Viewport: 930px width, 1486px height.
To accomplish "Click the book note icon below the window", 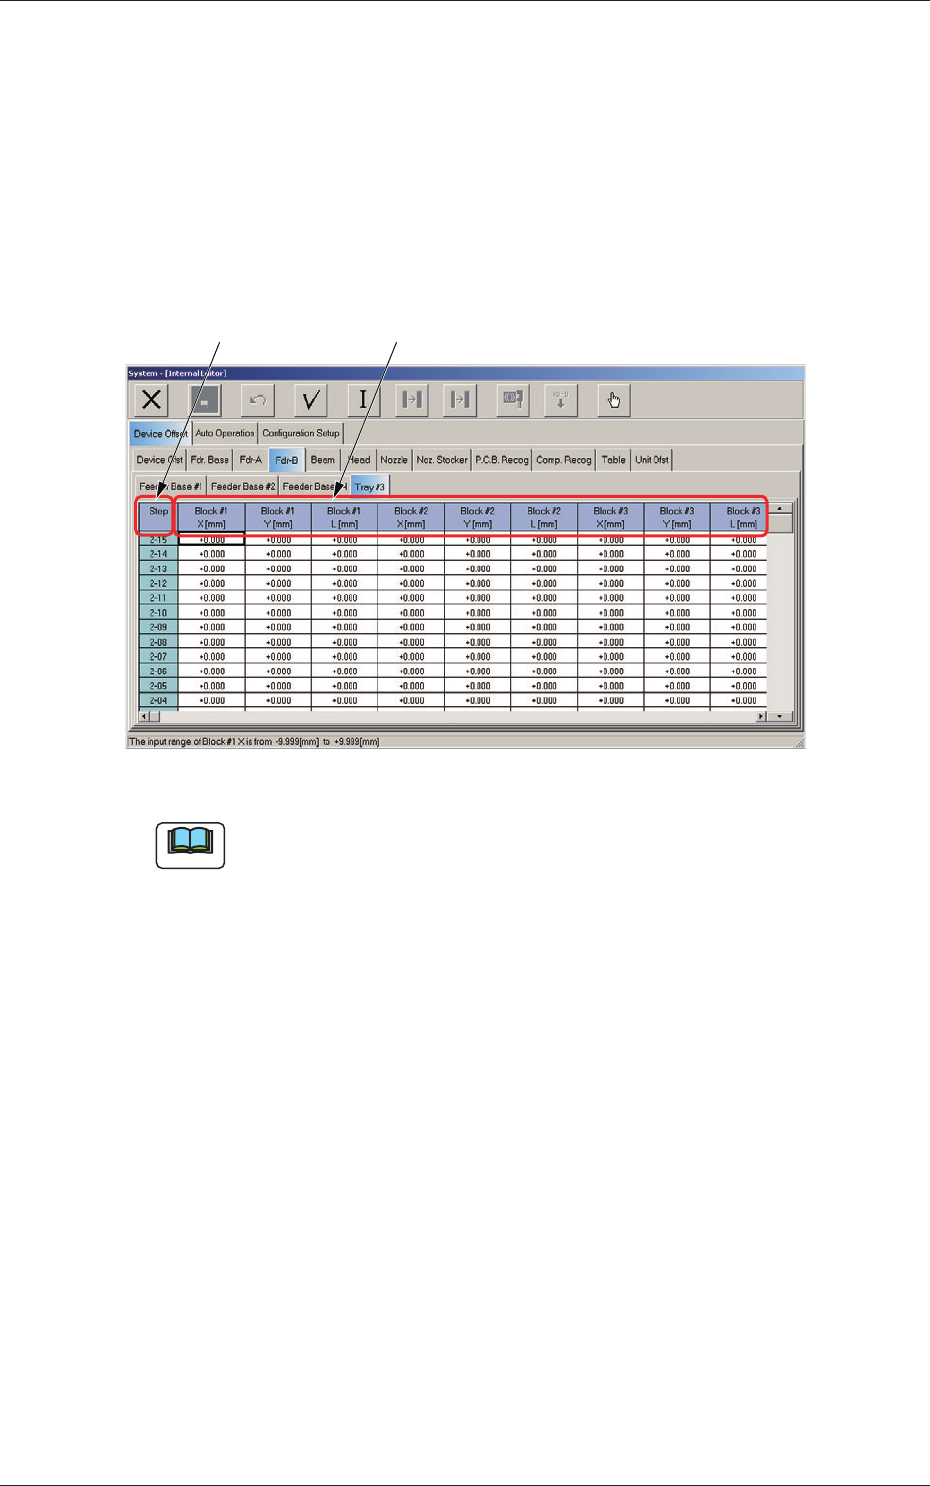I will (x=190, y=845).
